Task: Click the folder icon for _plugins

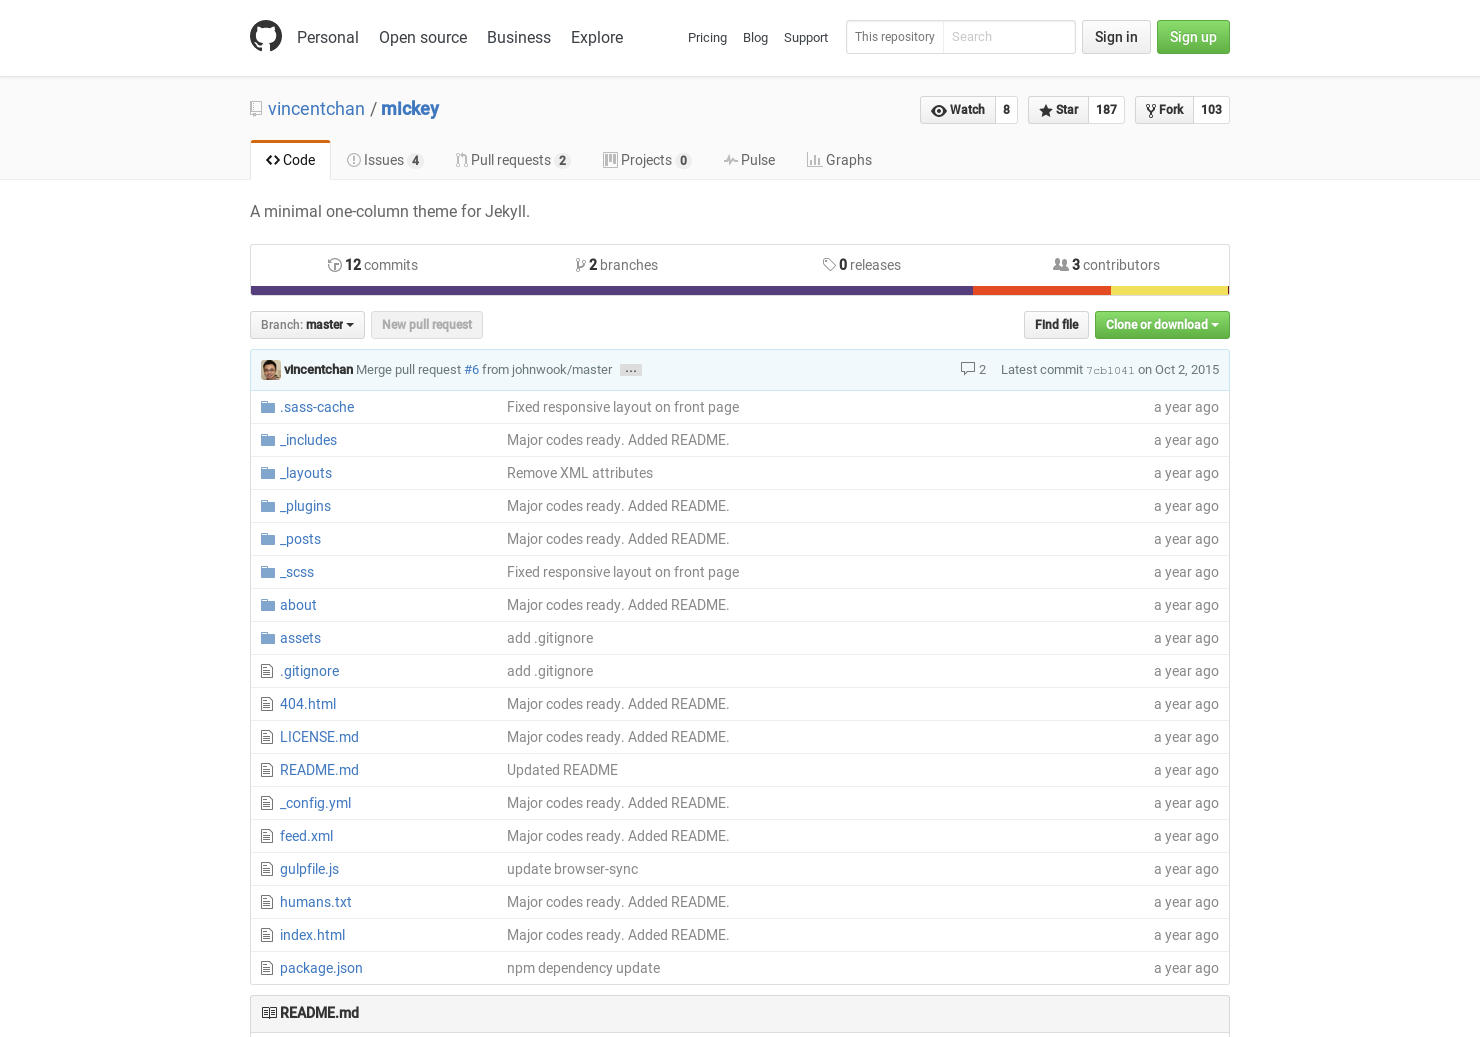Action: [268, 506]
